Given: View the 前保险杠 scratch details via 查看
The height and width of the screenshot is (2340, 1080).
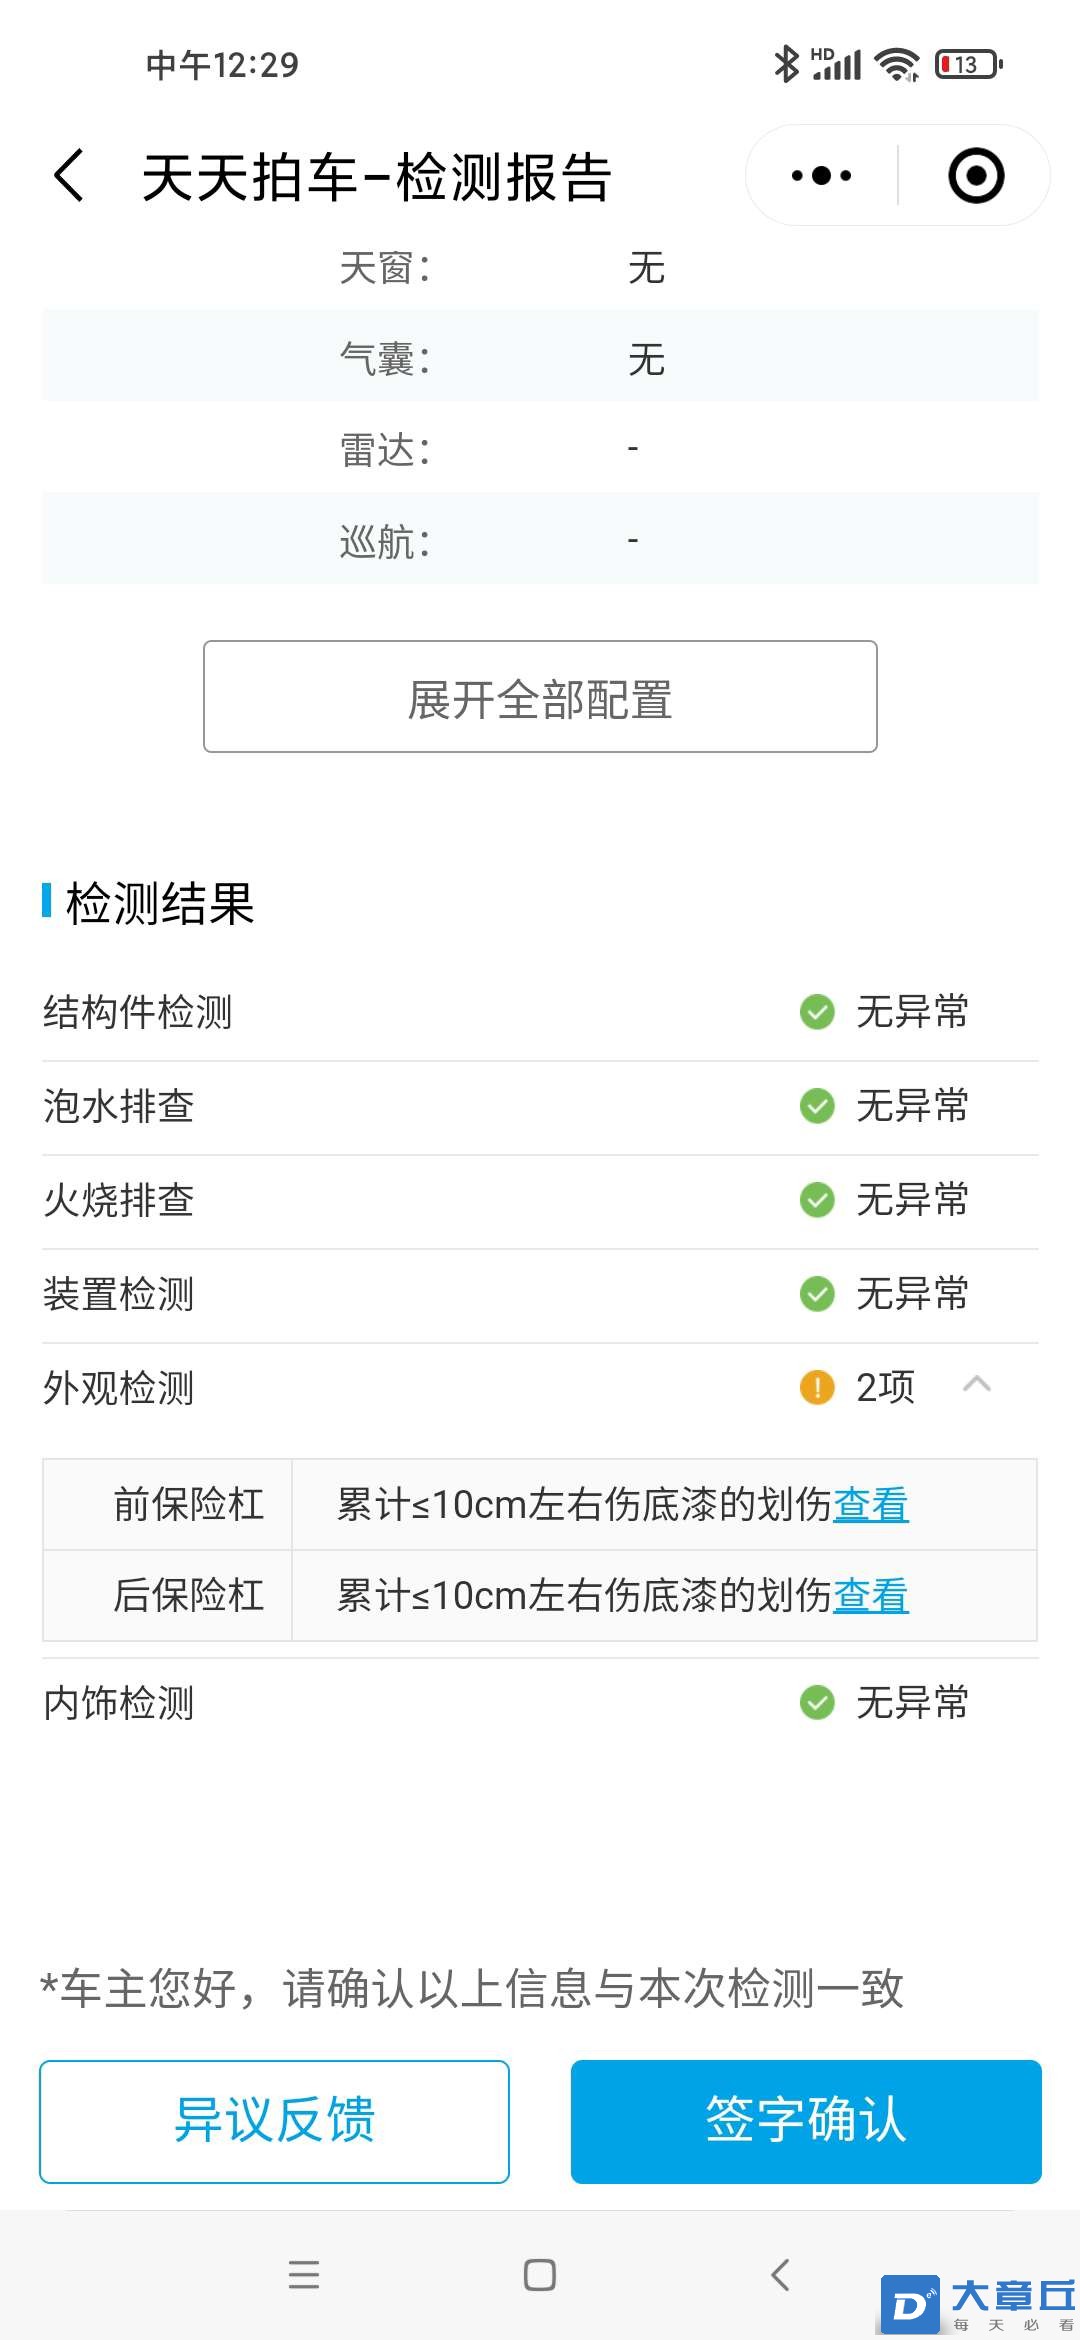Looking at the screenshot, I should tap(871, 1505).
